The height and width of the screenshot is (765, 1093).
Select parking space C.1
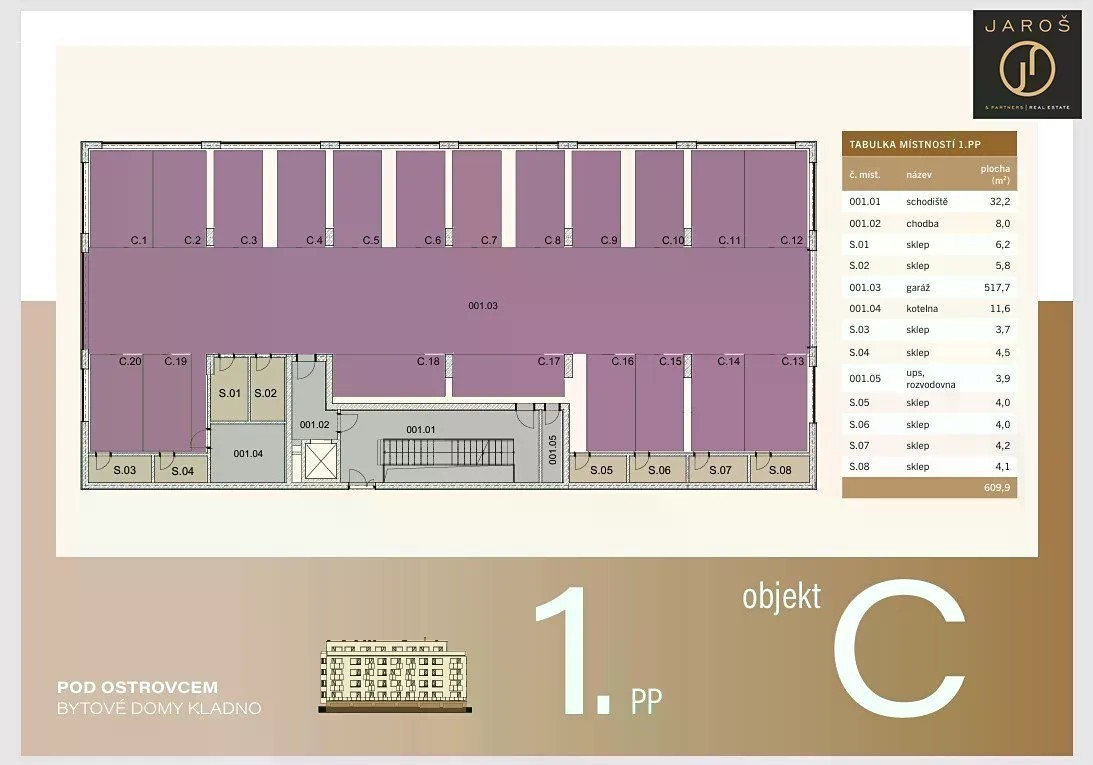point(120,197)
